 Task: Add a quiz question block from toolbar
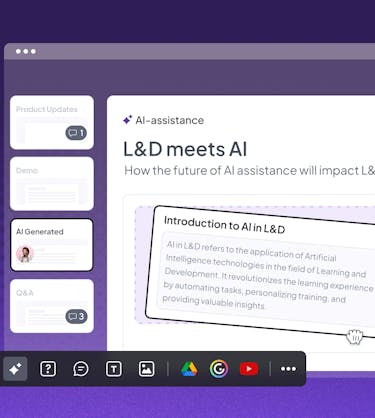(48, 369)
